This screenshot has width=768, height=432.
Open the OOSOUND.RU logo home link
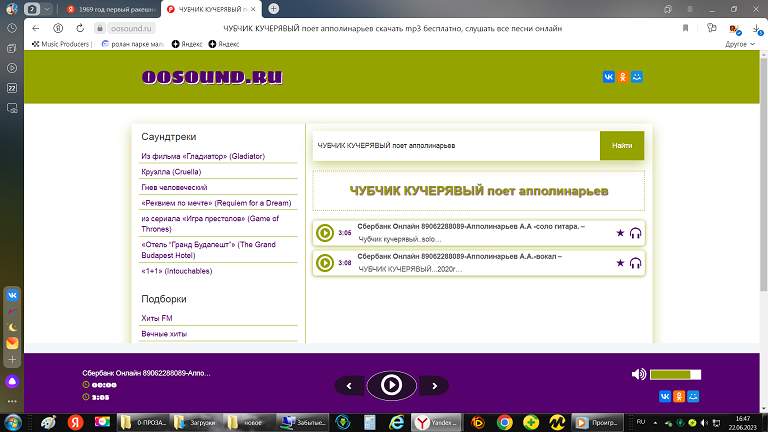click(212, 77)
